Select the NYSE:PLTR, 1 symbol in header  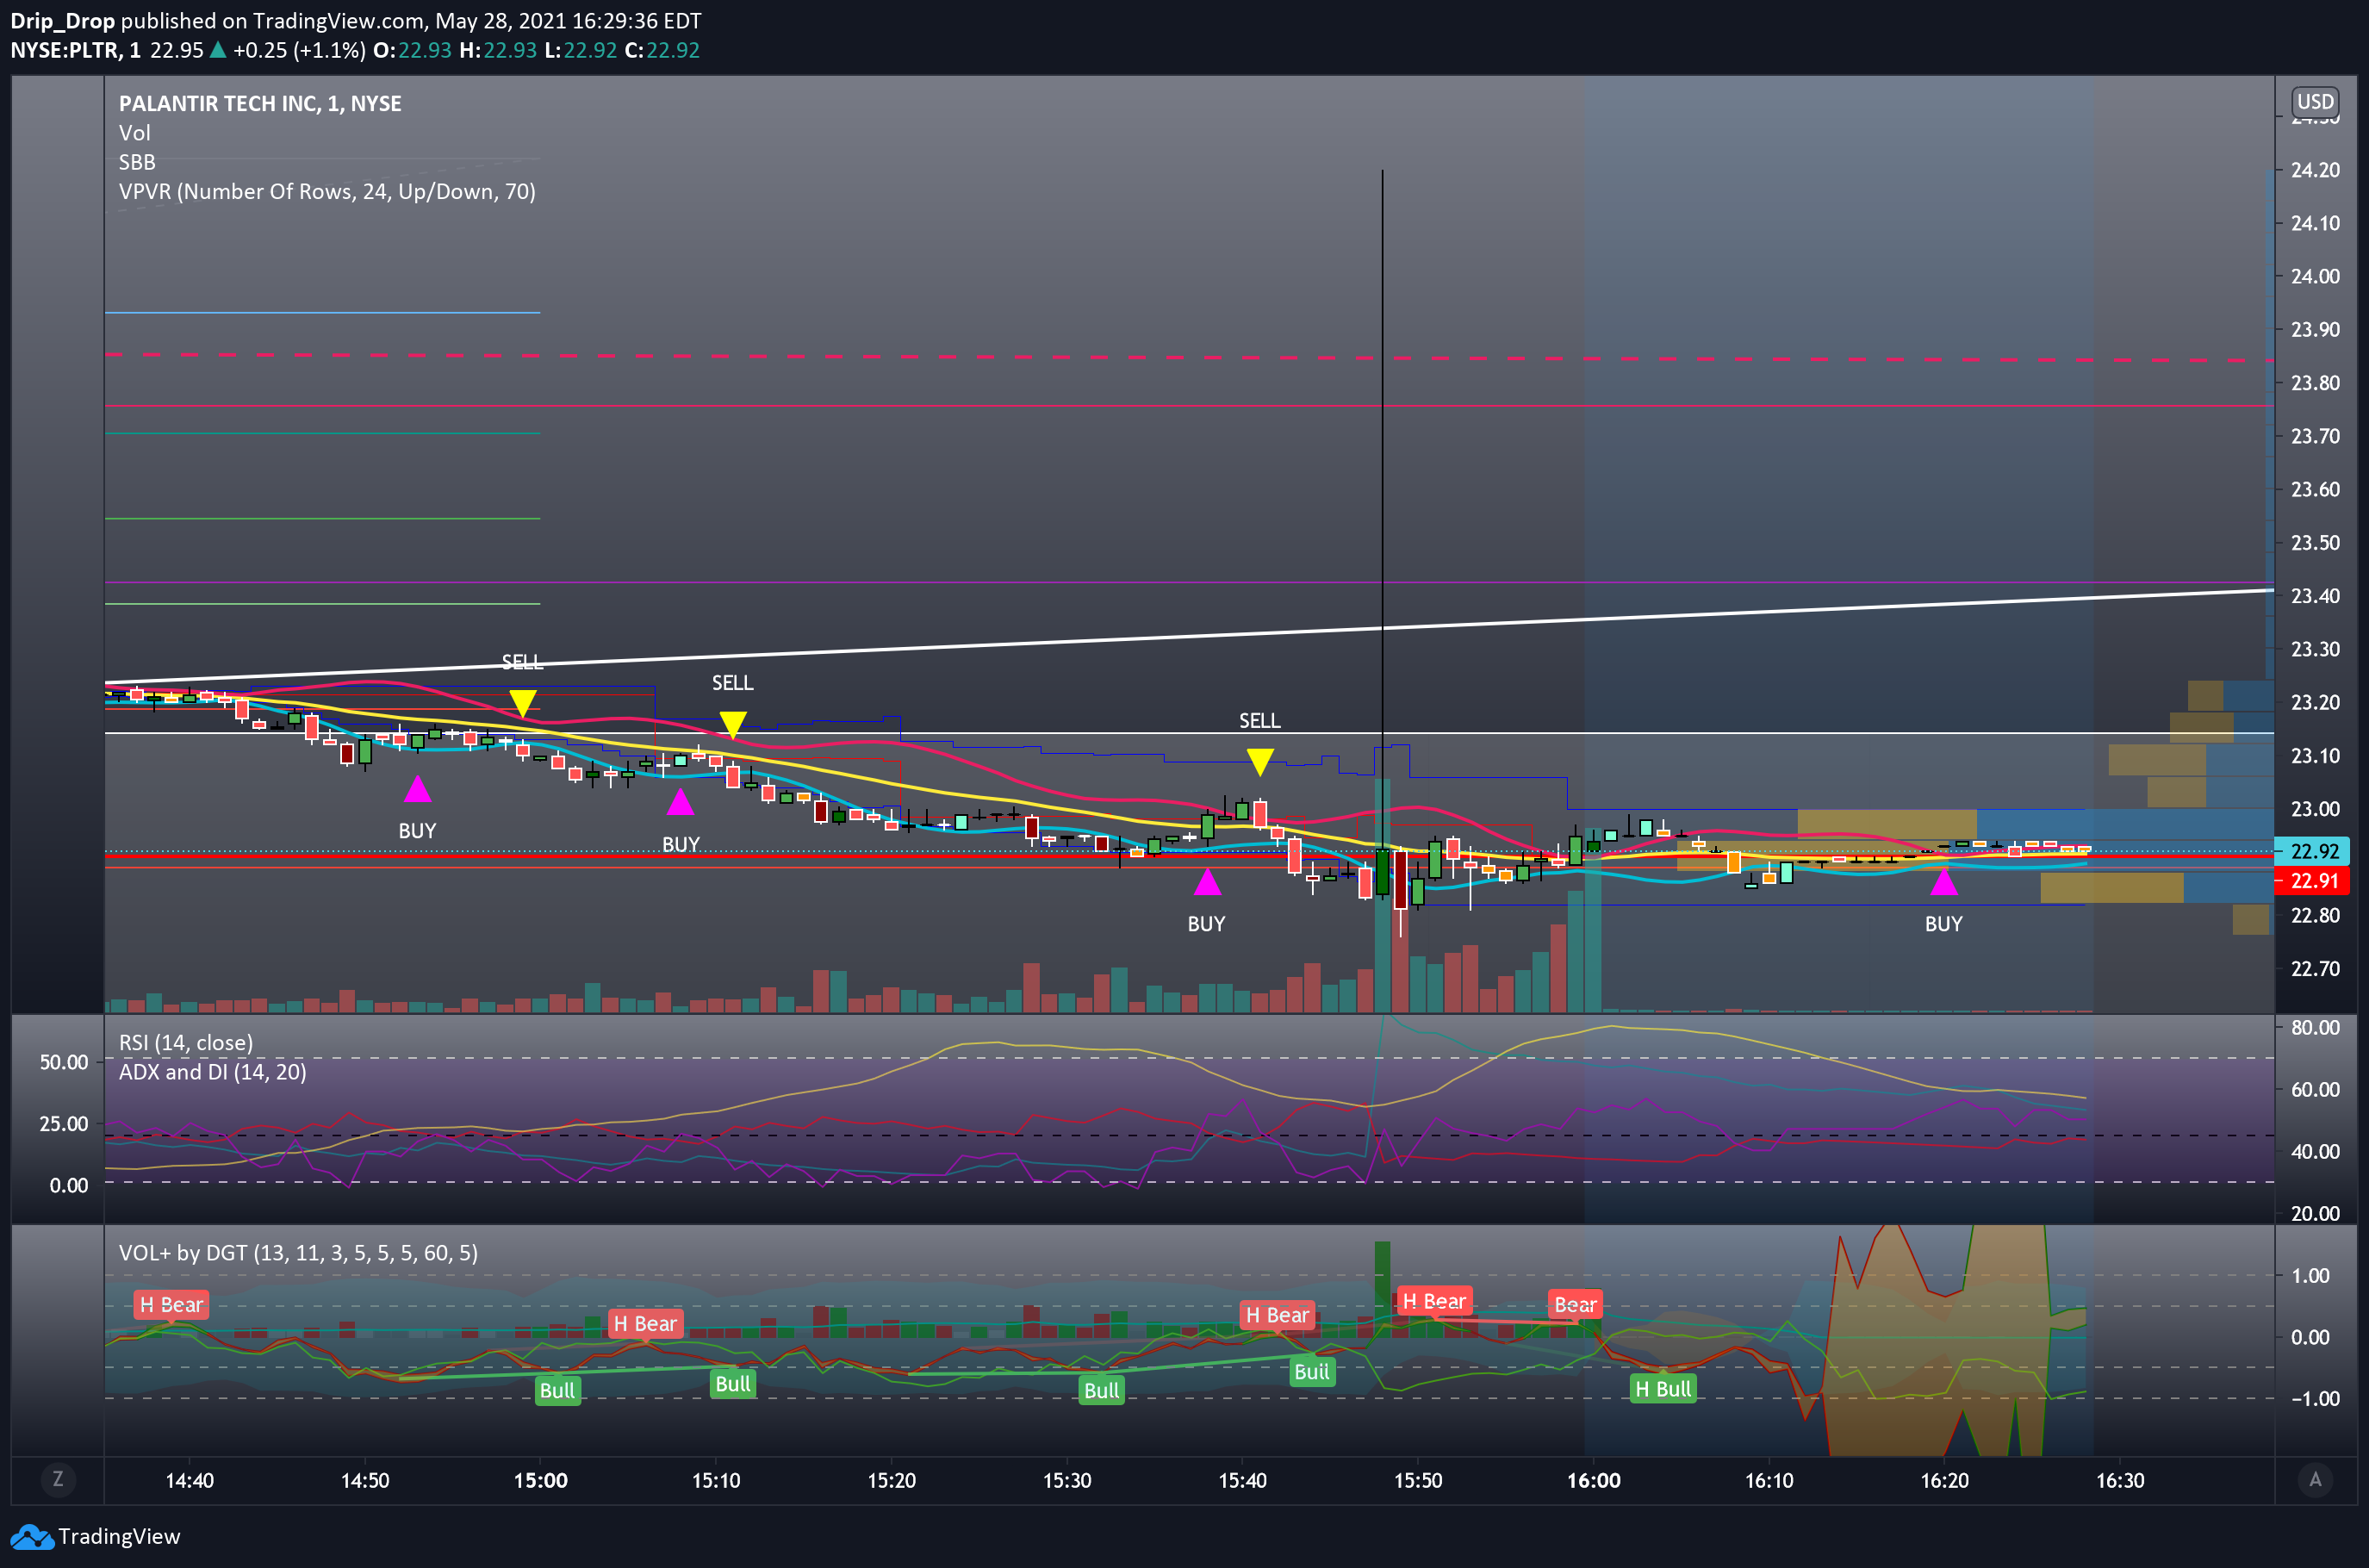[x=76, y=50]
